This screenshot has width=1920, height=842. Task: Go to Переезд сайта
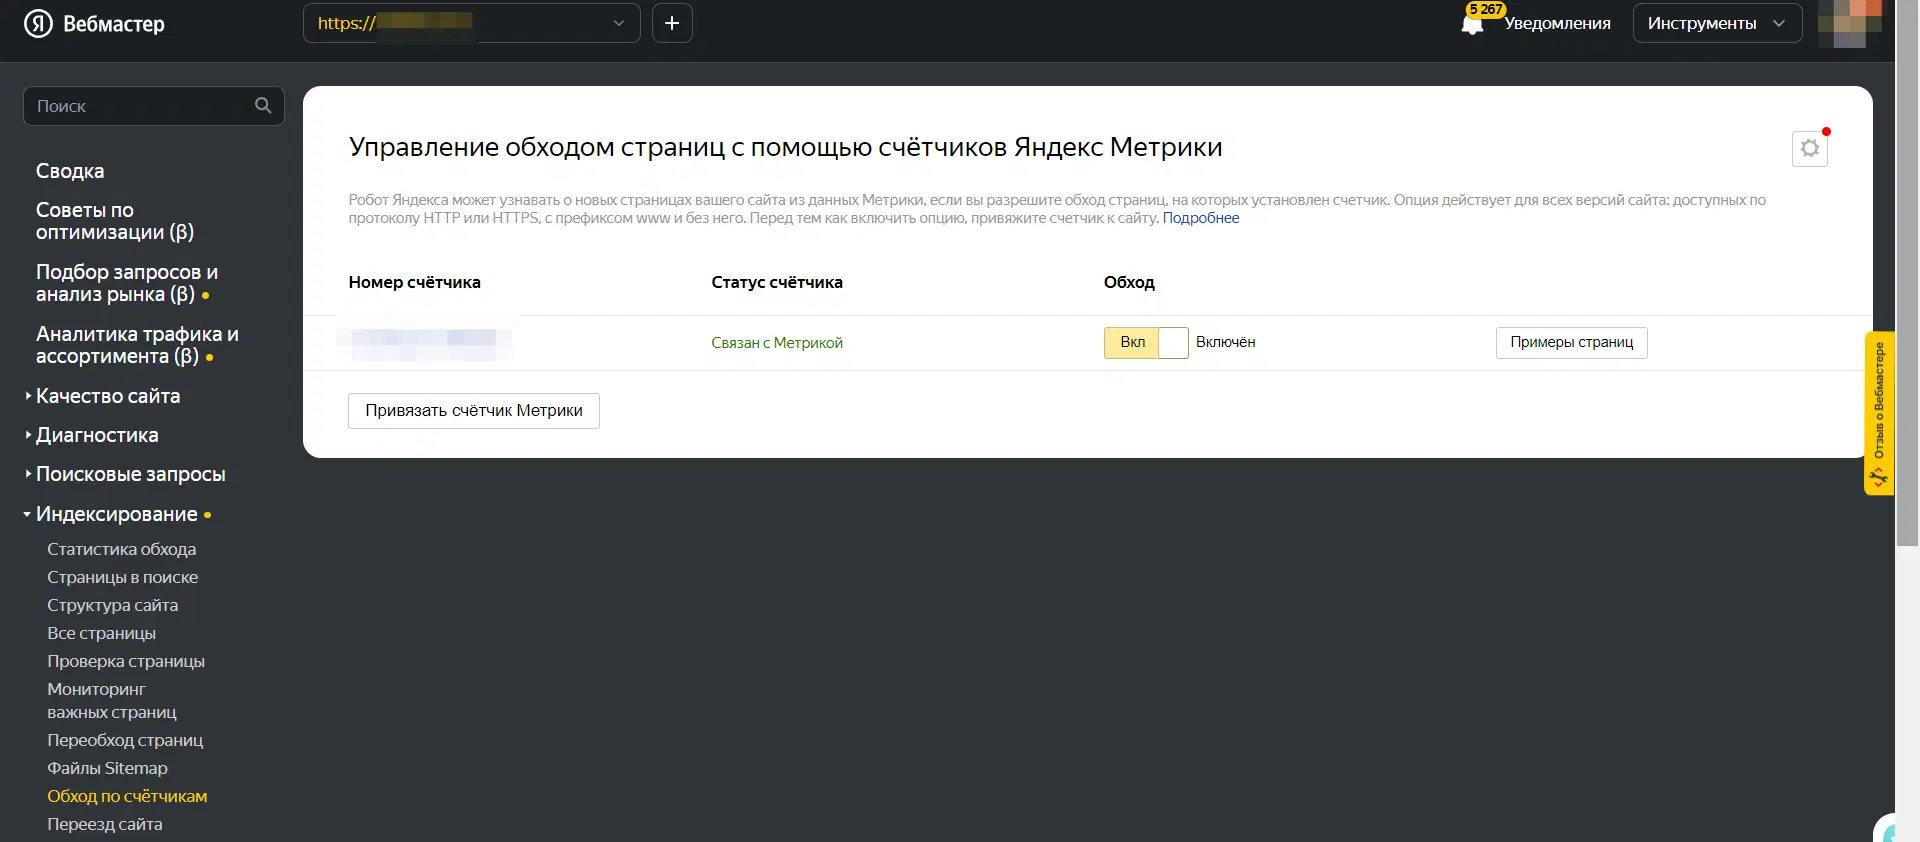coord(105,824)
